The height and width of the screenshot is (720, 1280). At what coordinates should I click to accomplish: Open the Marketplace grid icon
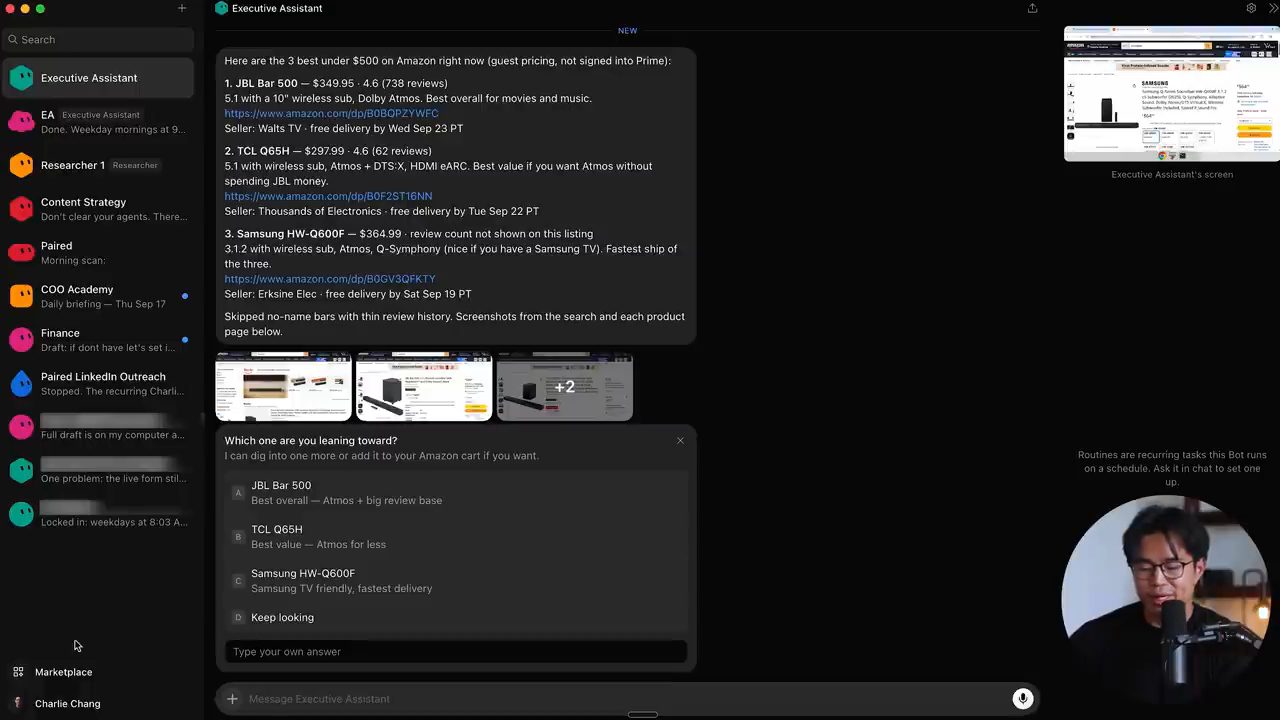tap(18, 672)
